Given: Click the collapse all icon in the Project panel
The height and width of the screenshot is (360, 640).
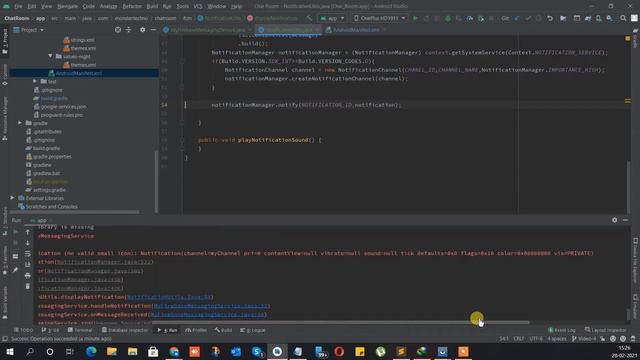Looking at the screenshot, I should point(129,30).
